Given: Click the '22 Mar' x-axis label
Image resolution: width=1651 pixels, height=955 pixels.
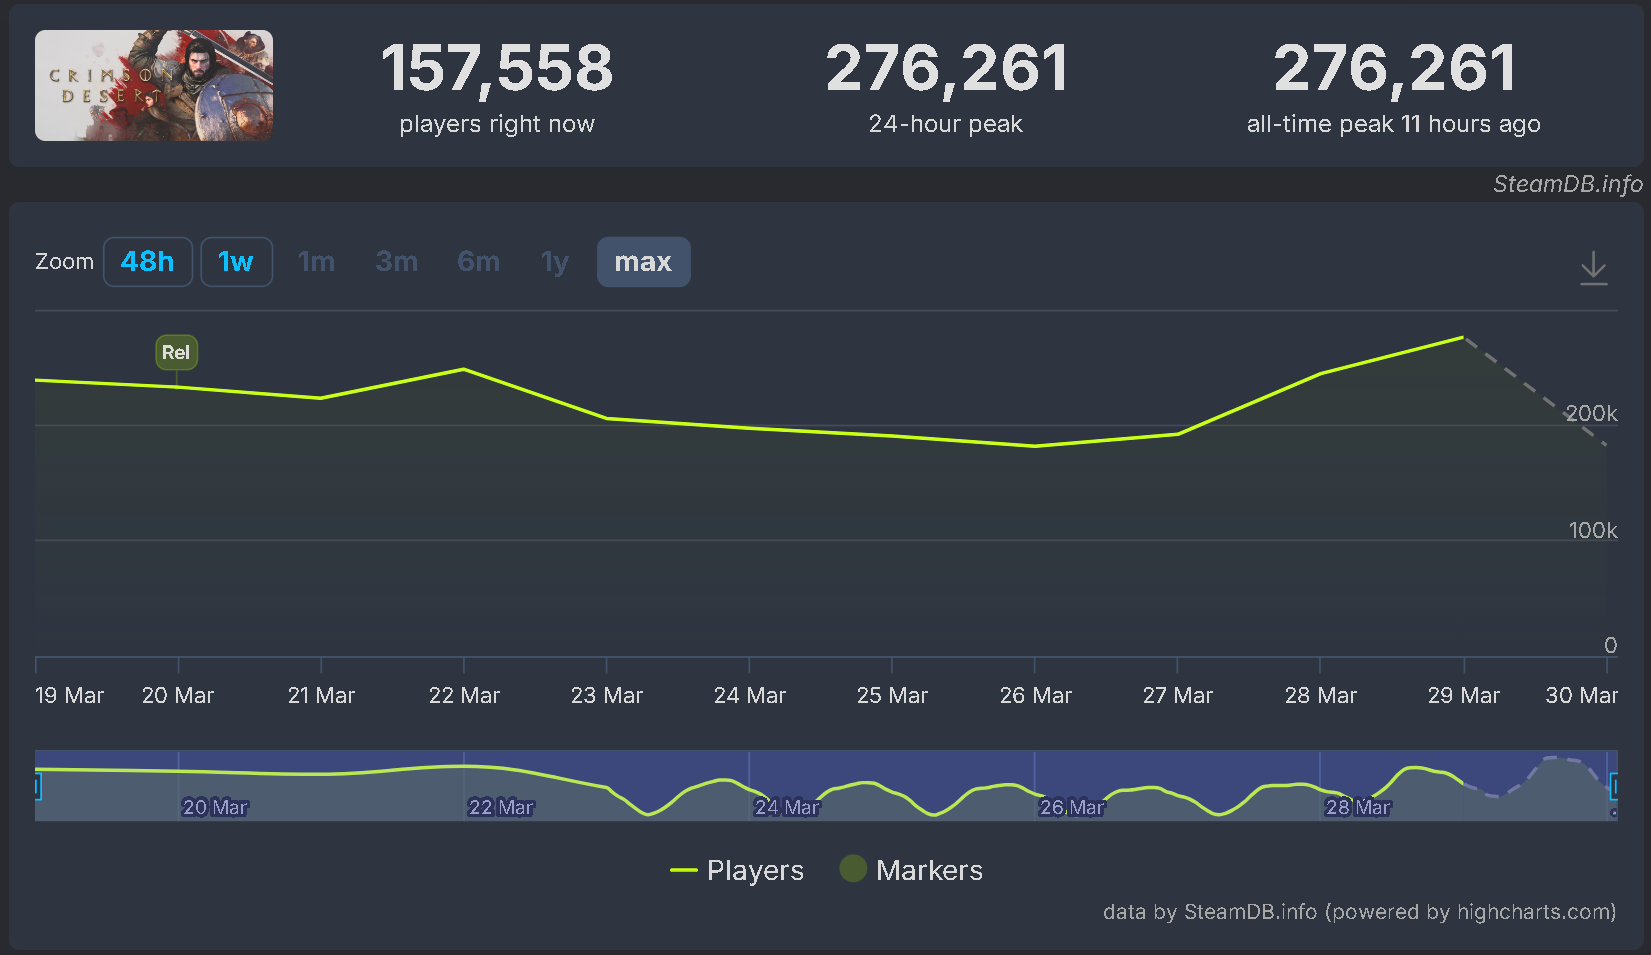Looking at the screenshot, I should click(464, 695).
